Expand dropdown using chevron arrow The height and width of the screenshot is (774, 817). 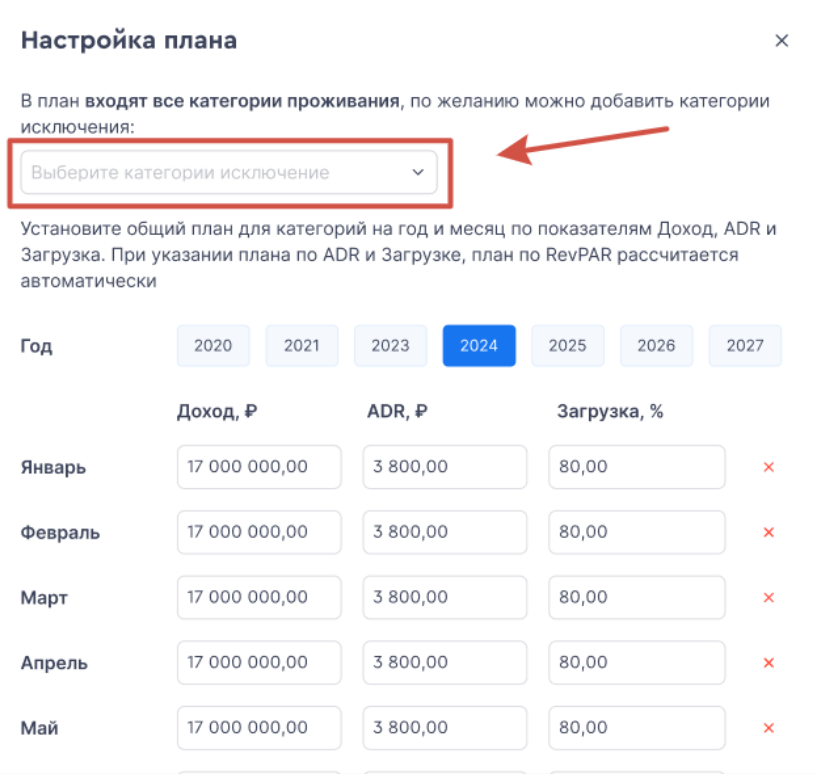[418, 172]
